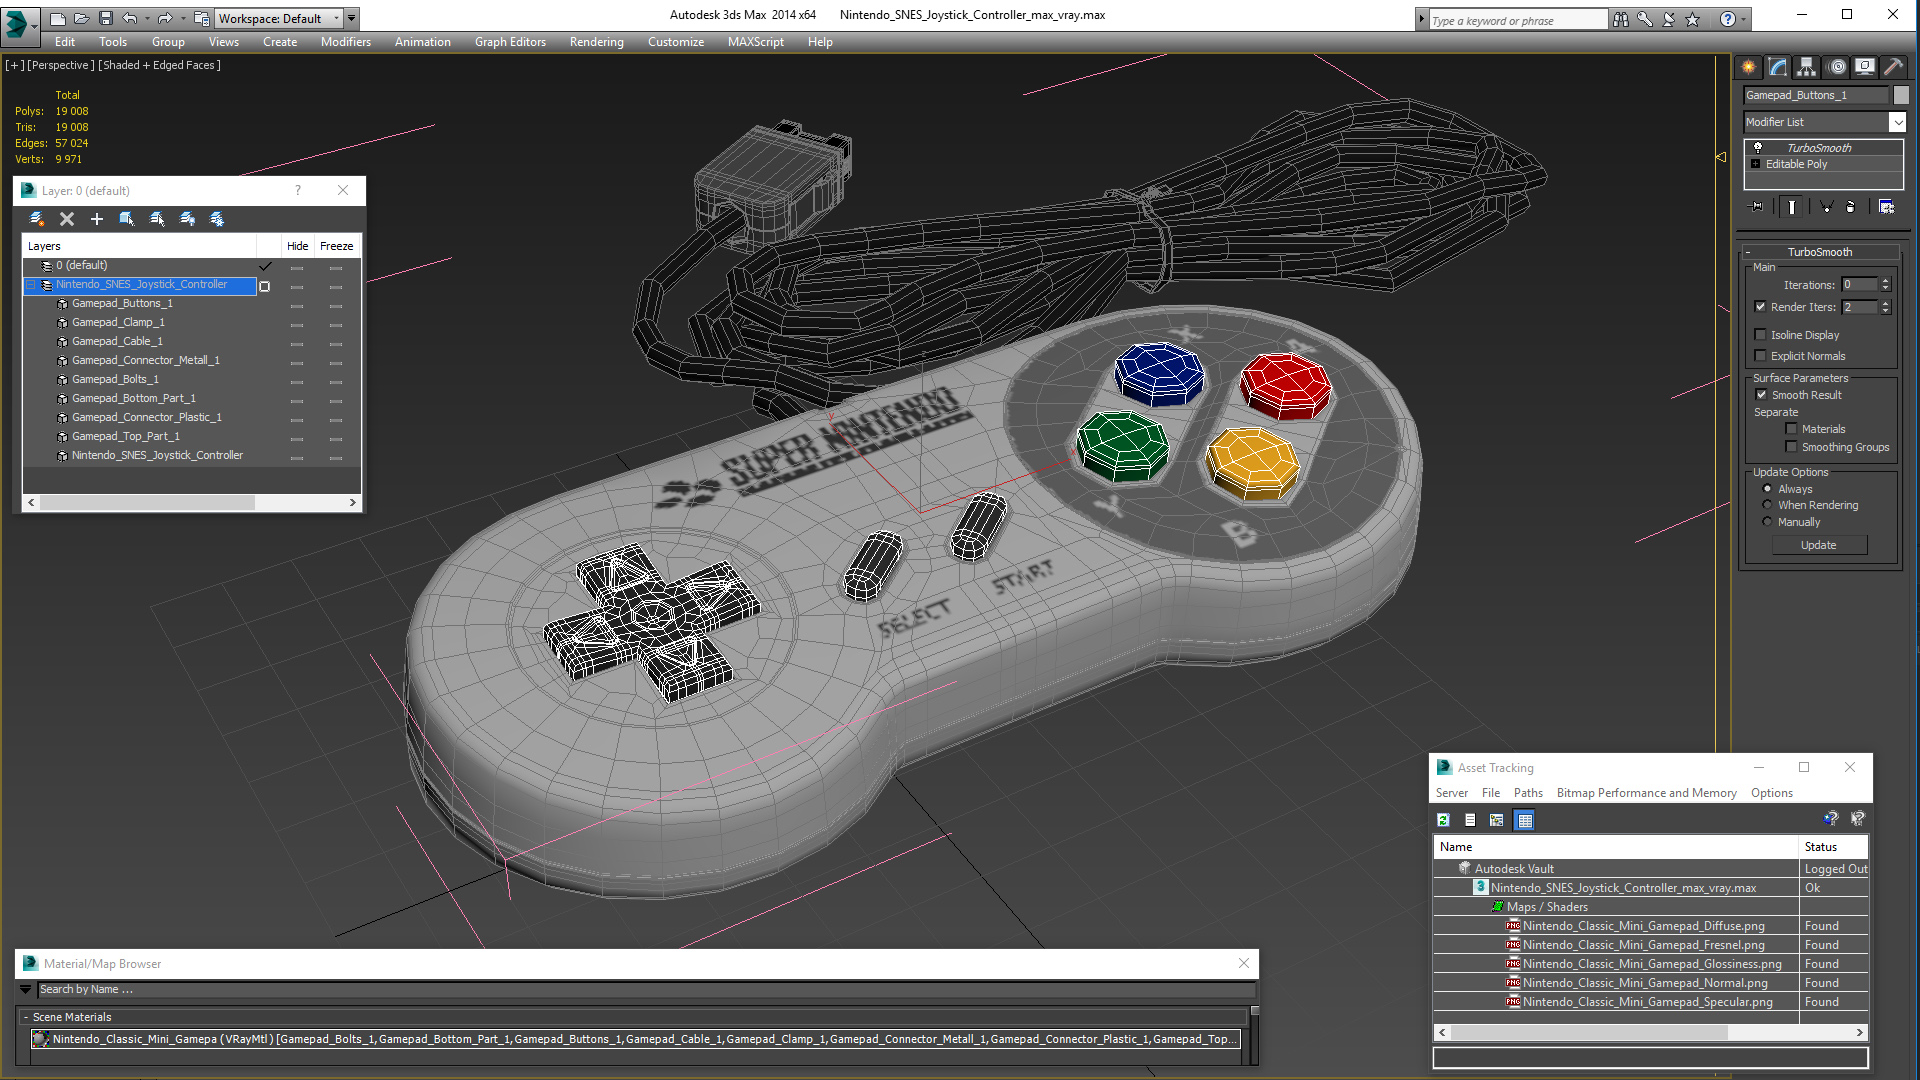Enable Separate by Materials checkbox
The height and width of the screenshot is (1080, 1920).
pos(1791,429)
